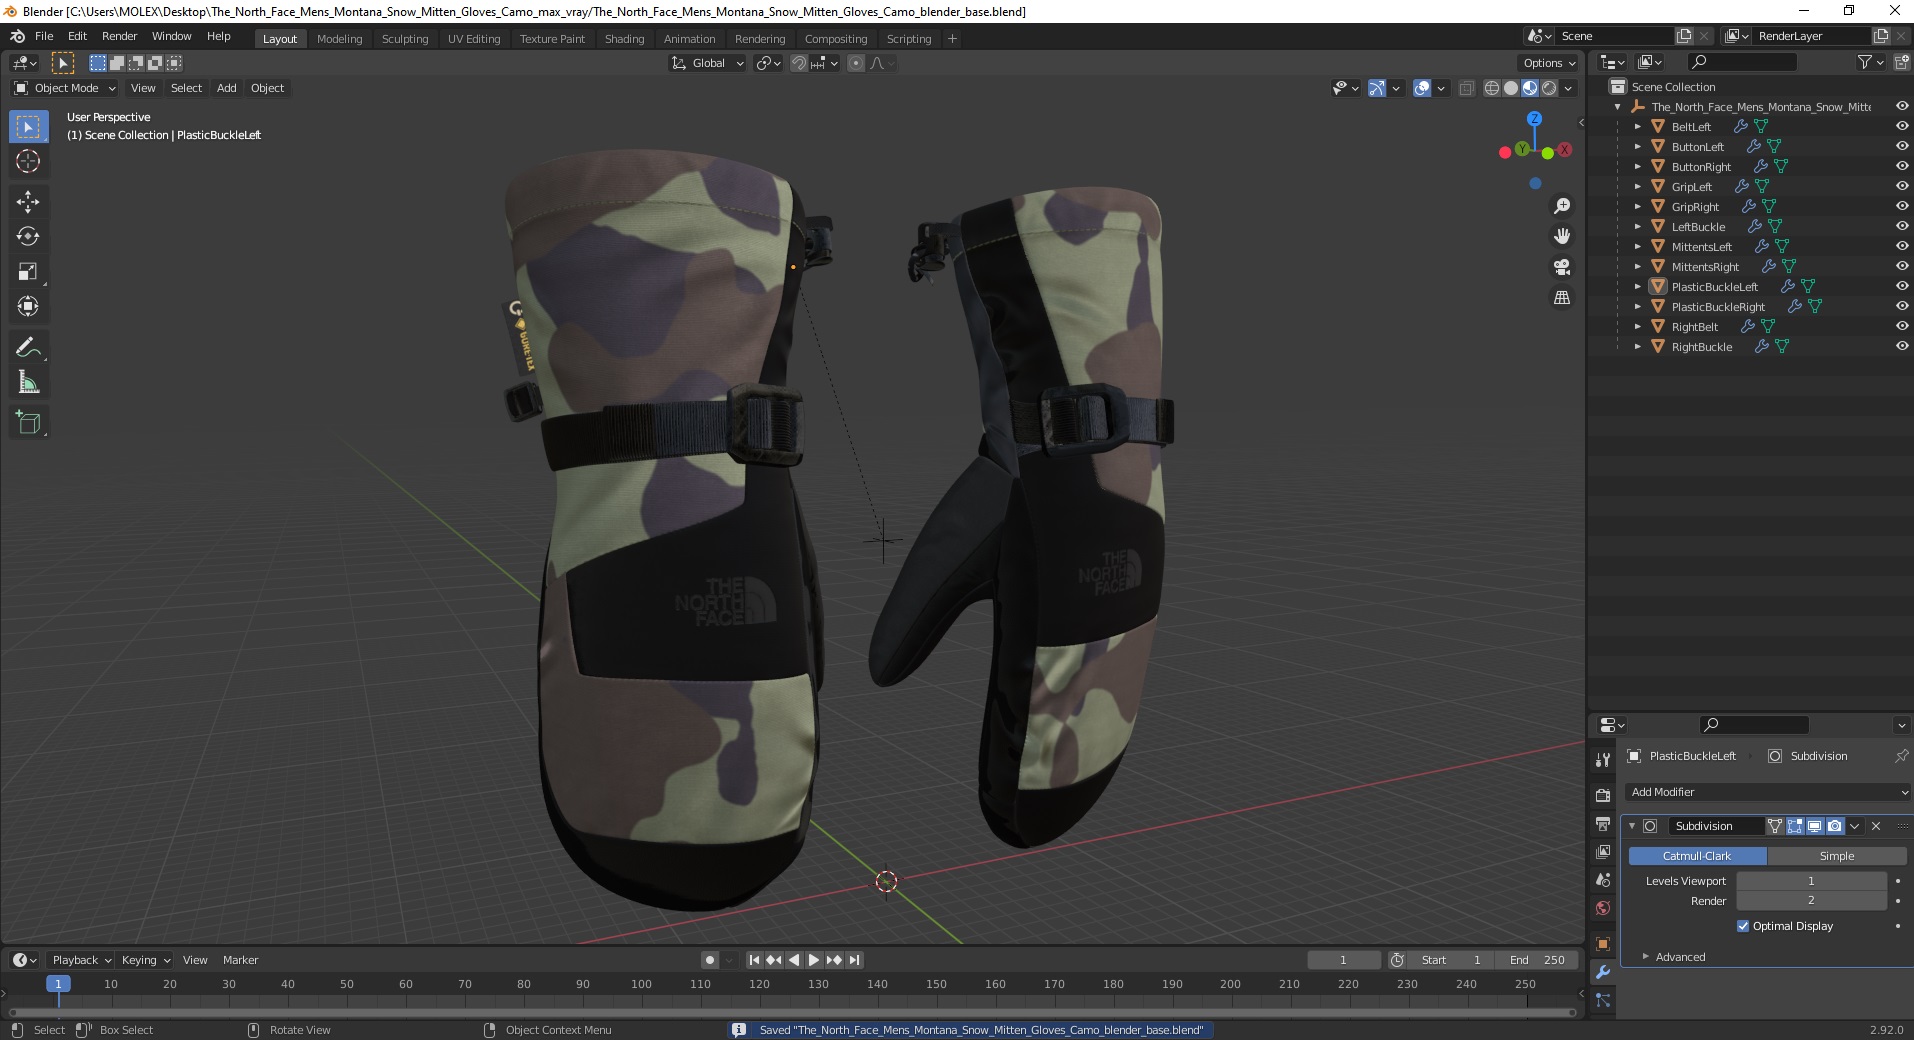Select the Measure tool

(x=28, y=383)
